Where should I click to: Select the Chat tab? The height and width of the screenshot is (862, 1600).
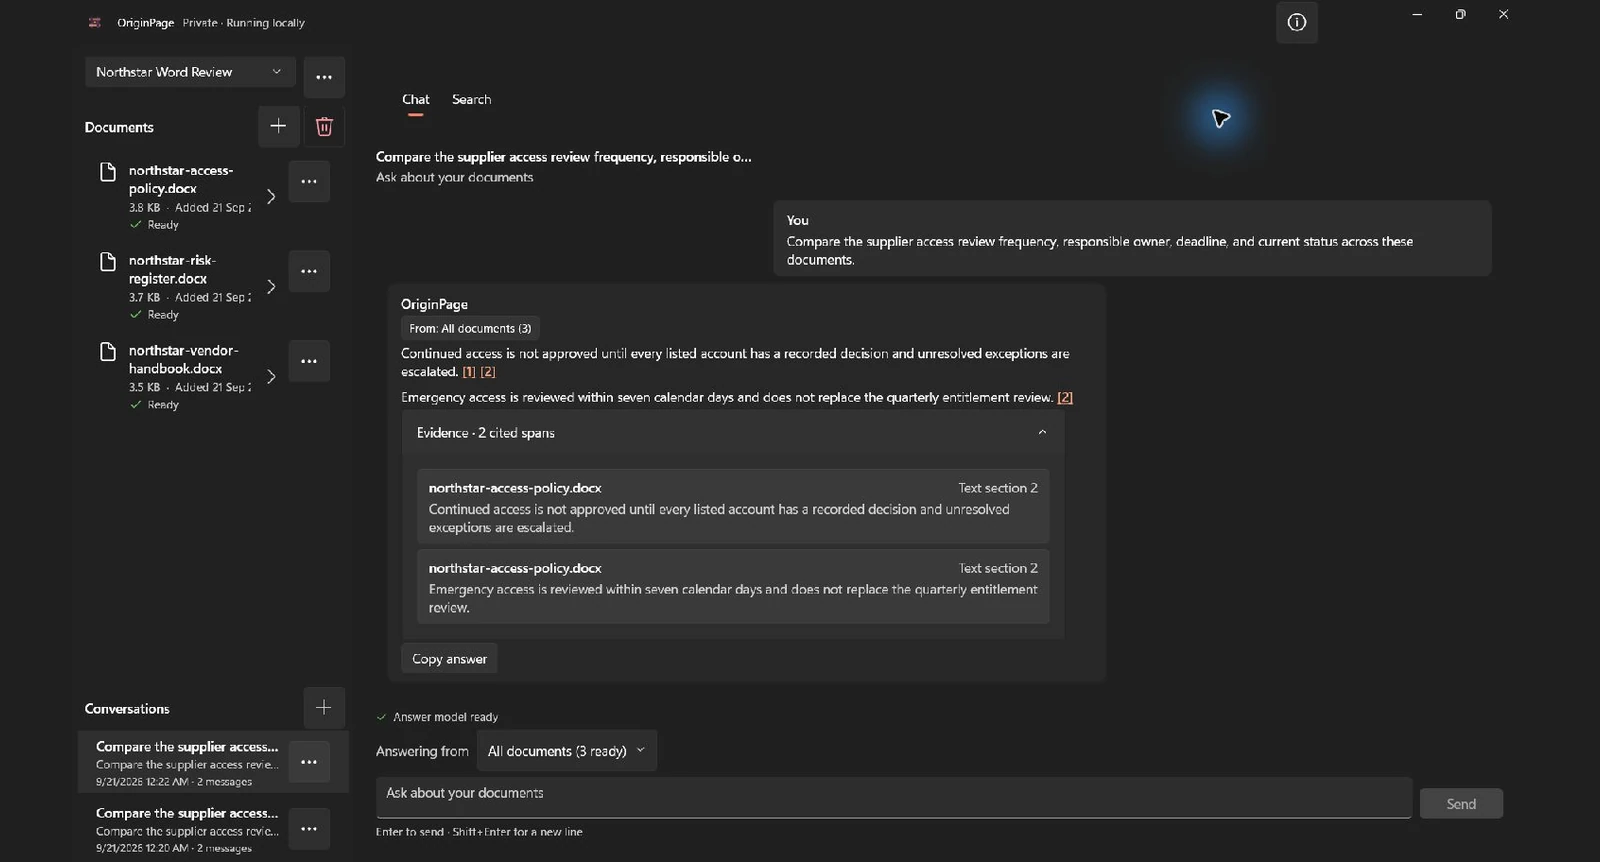click(416, 100)
